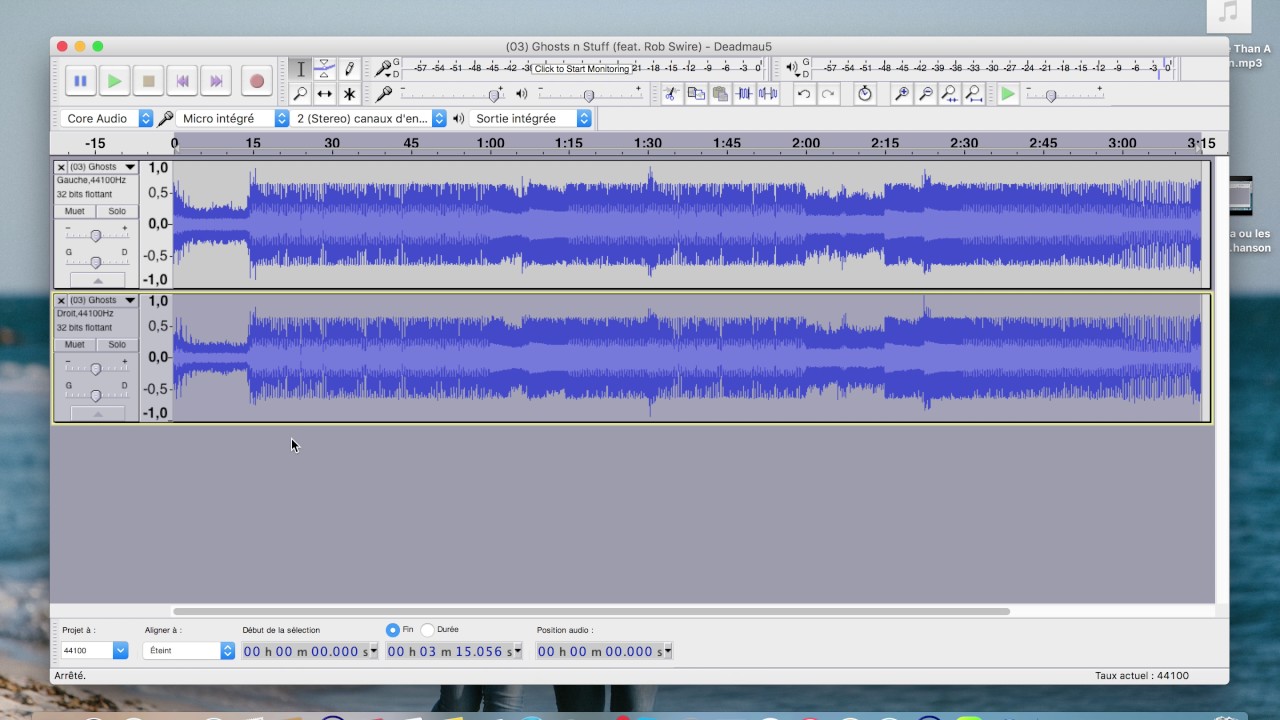The height and width of the screenshot is (720, 1280).
Task: Adjust pan slider on Gauche track
Action: pyautogui.click(x=96, y=261)
